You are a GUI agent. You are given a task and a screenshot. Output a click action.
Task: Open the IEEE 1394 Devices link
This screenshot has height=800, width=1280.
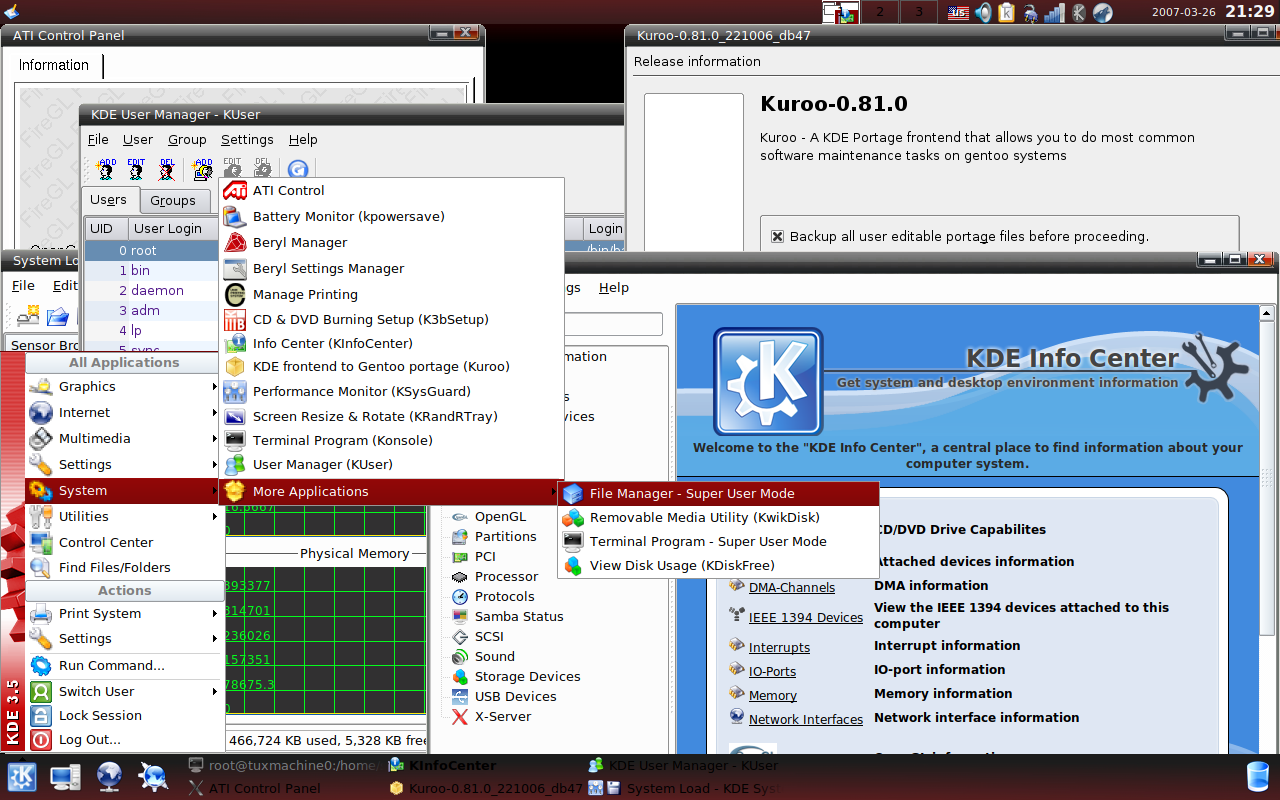point(806,617)
